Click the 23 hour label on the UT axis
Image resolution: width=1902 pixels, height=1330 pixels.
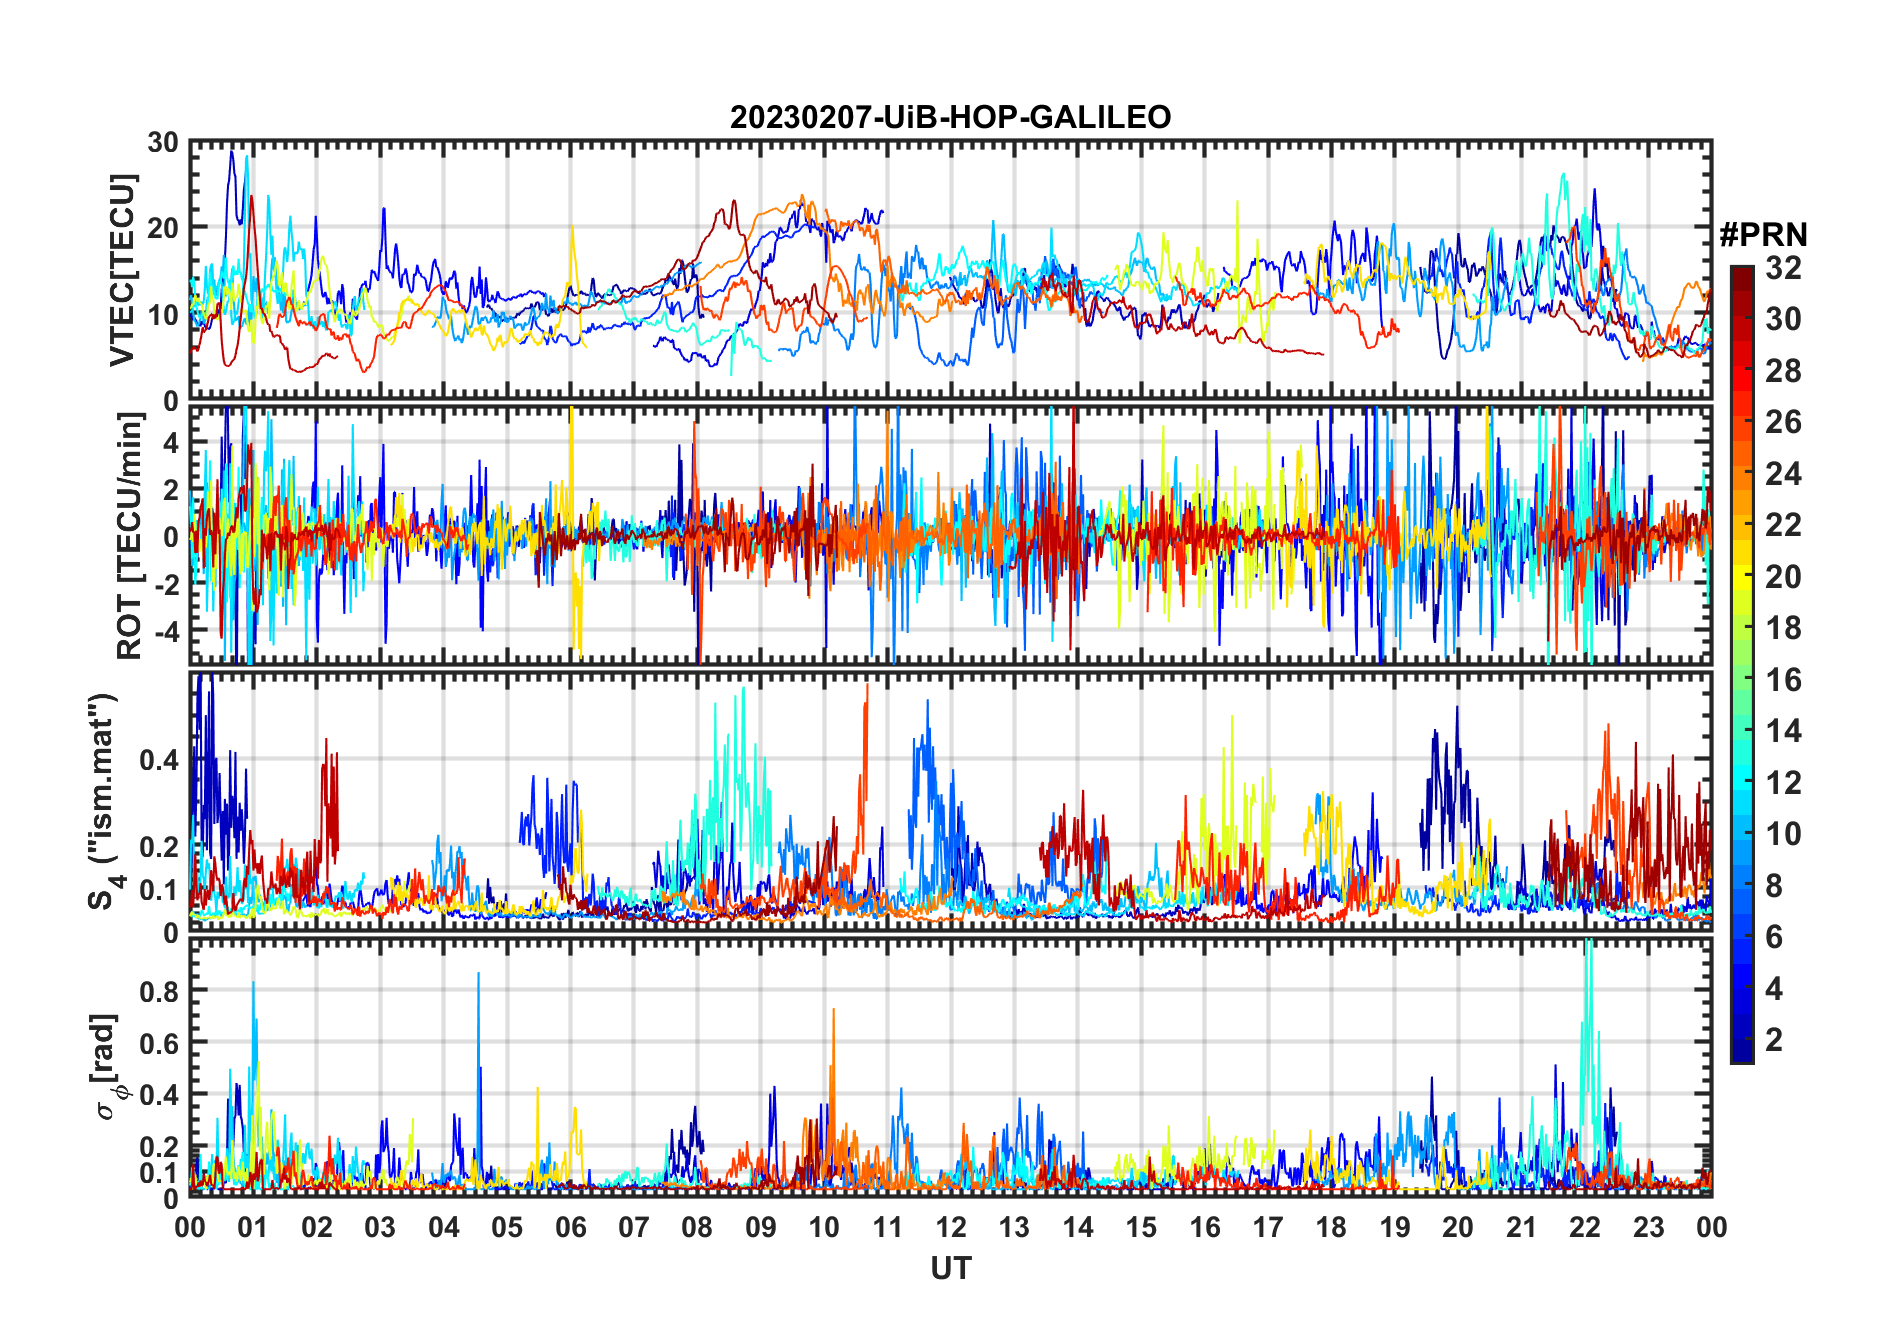coord(1648,1227)
